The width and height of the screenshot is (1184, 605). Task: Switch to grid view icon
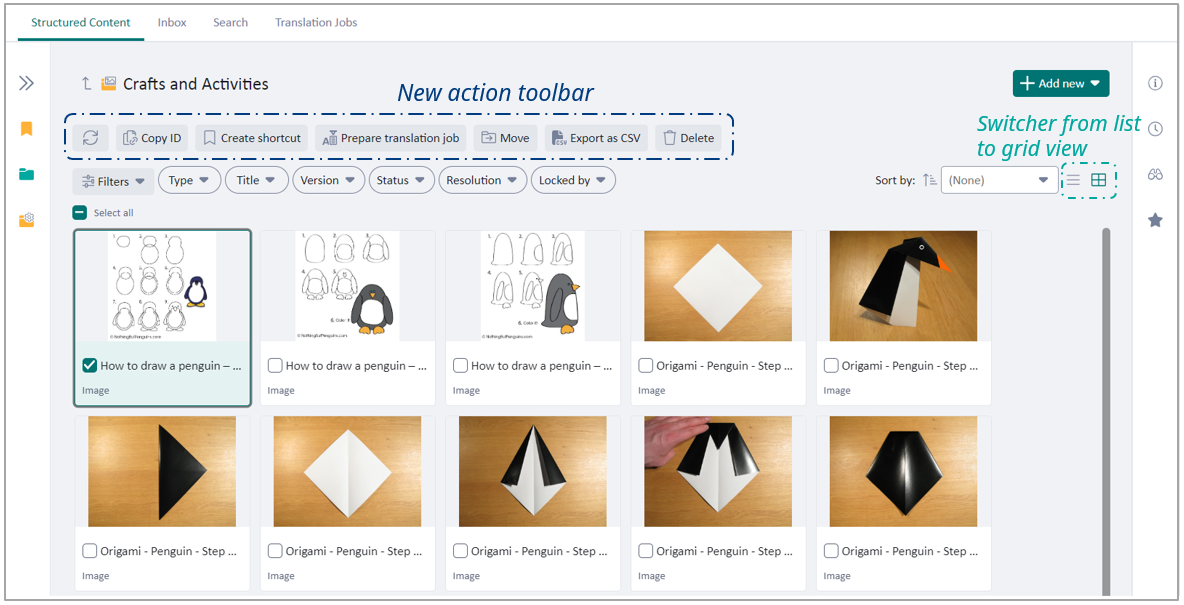point(1098,180)
